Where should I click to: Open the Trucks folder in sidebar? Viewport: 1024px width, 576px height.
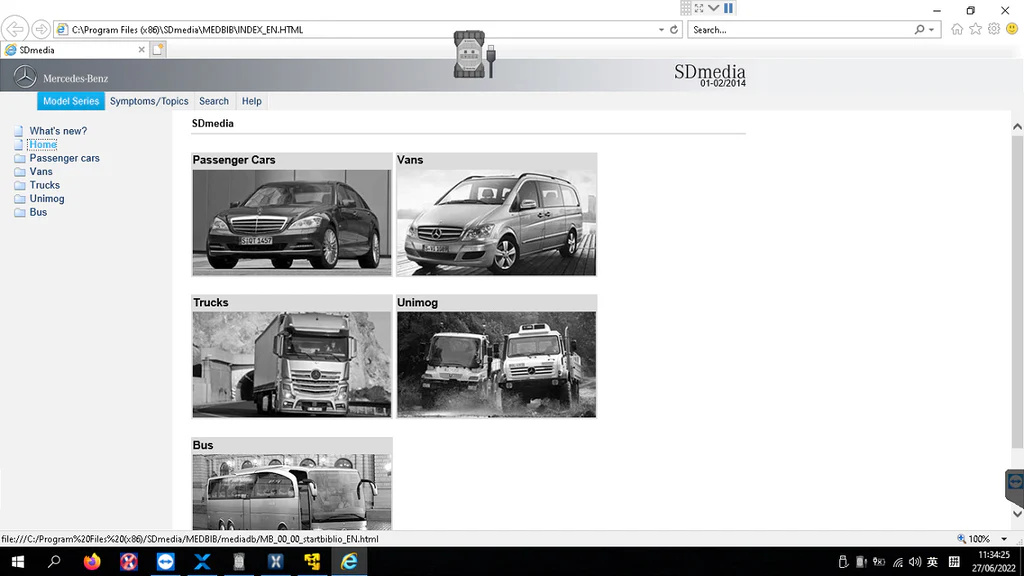coord(44,185)
